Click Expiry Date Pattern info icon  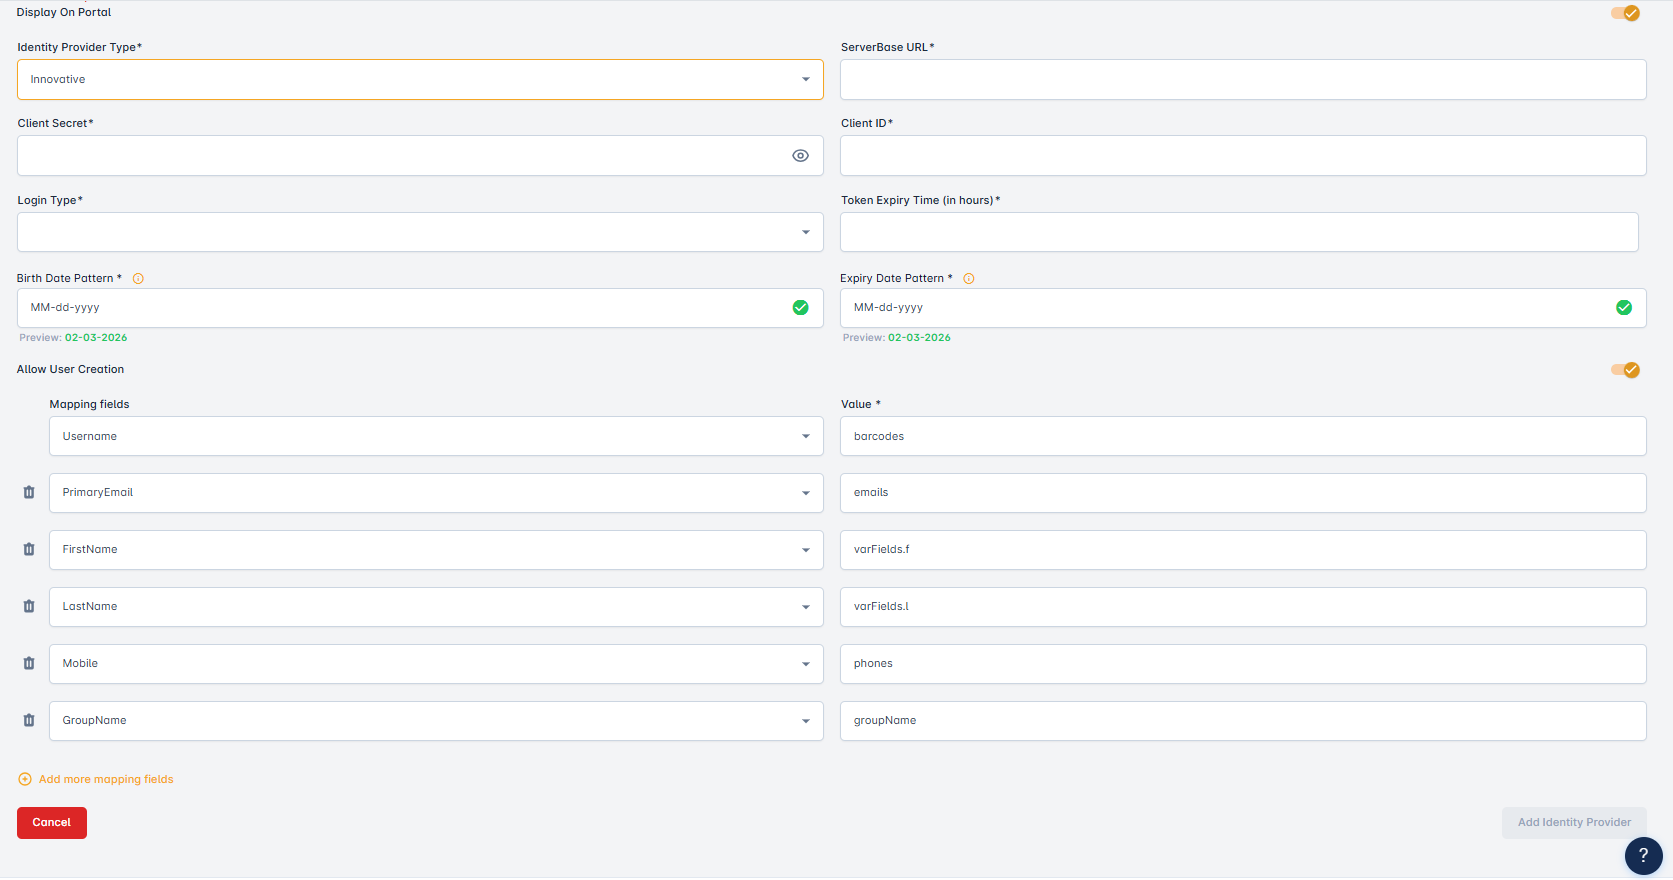tap(969, 279)
